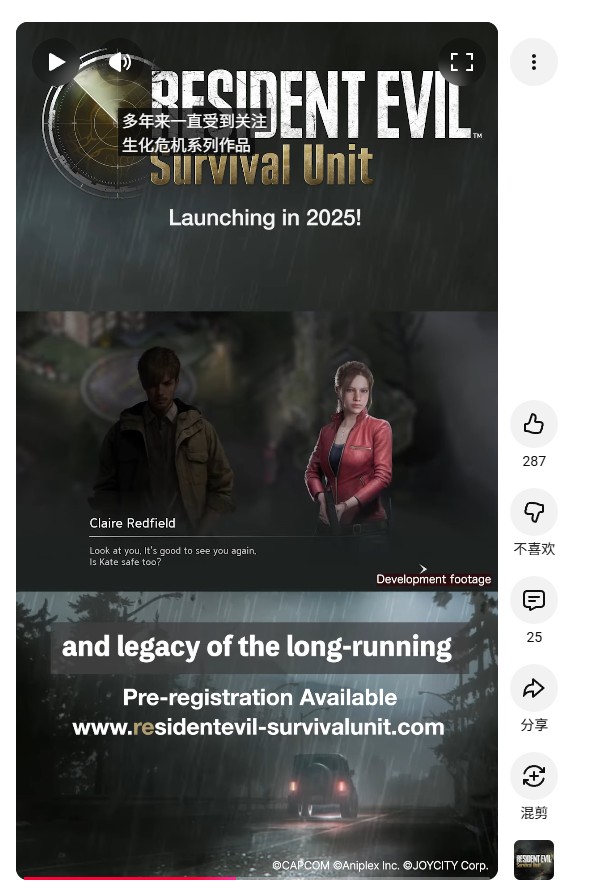This screenshot has width=596, height=890.
Task: Click the Chinese subtitle caption overlay
Action: coord(194,133)
